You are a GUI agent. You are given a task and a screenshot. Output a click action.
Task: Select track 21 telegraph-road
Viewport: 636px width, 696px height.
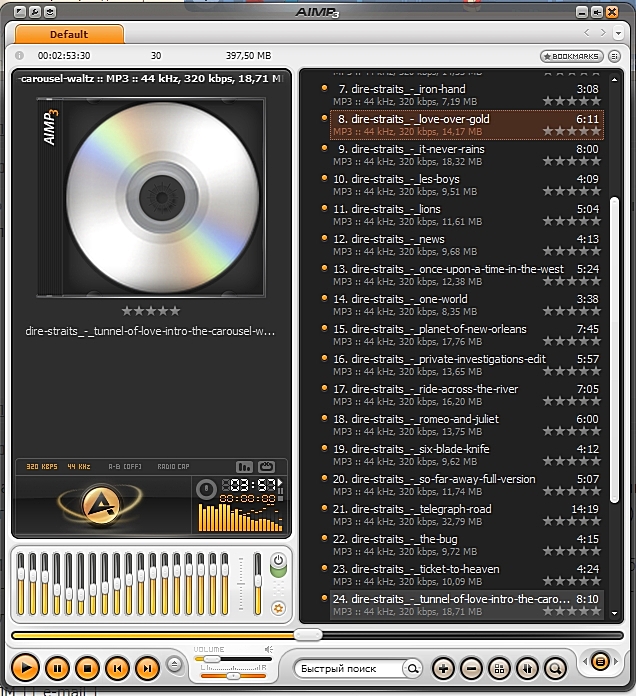click(x=466, y=515)
